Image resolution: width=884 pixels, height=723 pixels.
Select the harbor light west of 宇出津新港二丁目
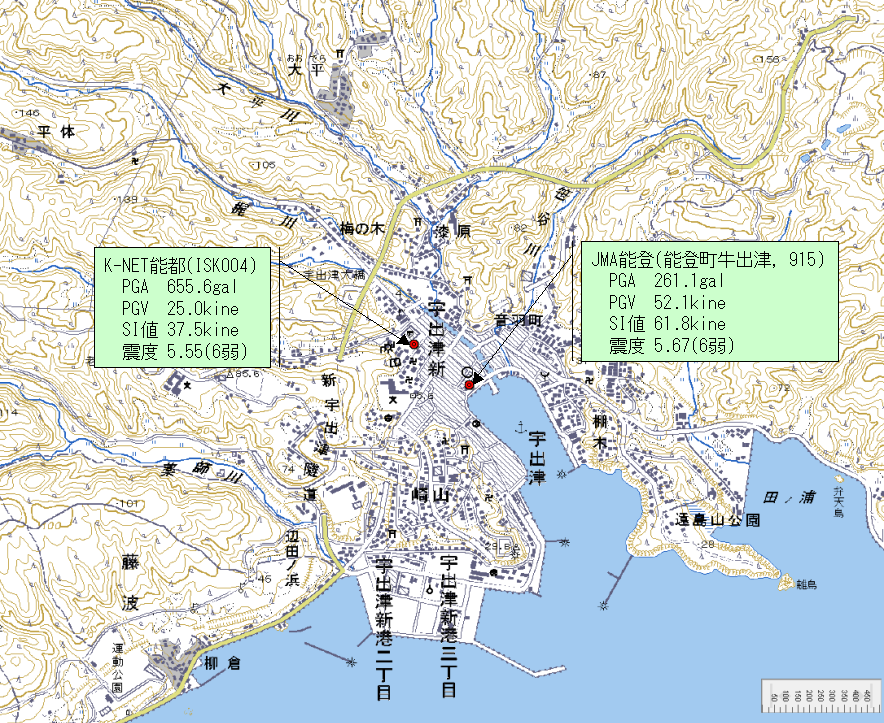coord(352,662)
